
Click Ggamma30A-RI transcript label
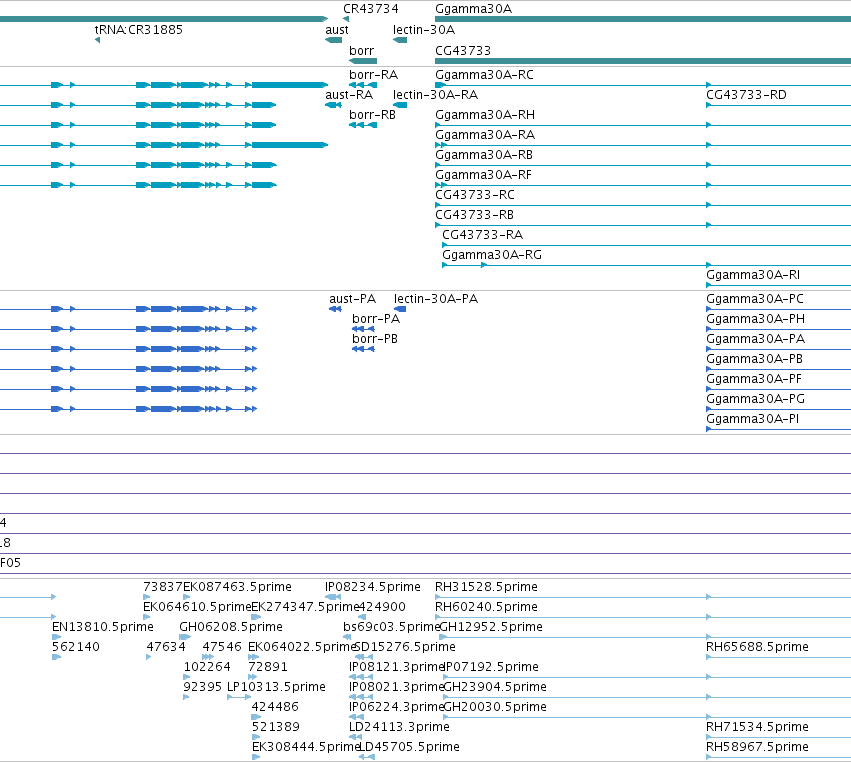coord(753,275)
